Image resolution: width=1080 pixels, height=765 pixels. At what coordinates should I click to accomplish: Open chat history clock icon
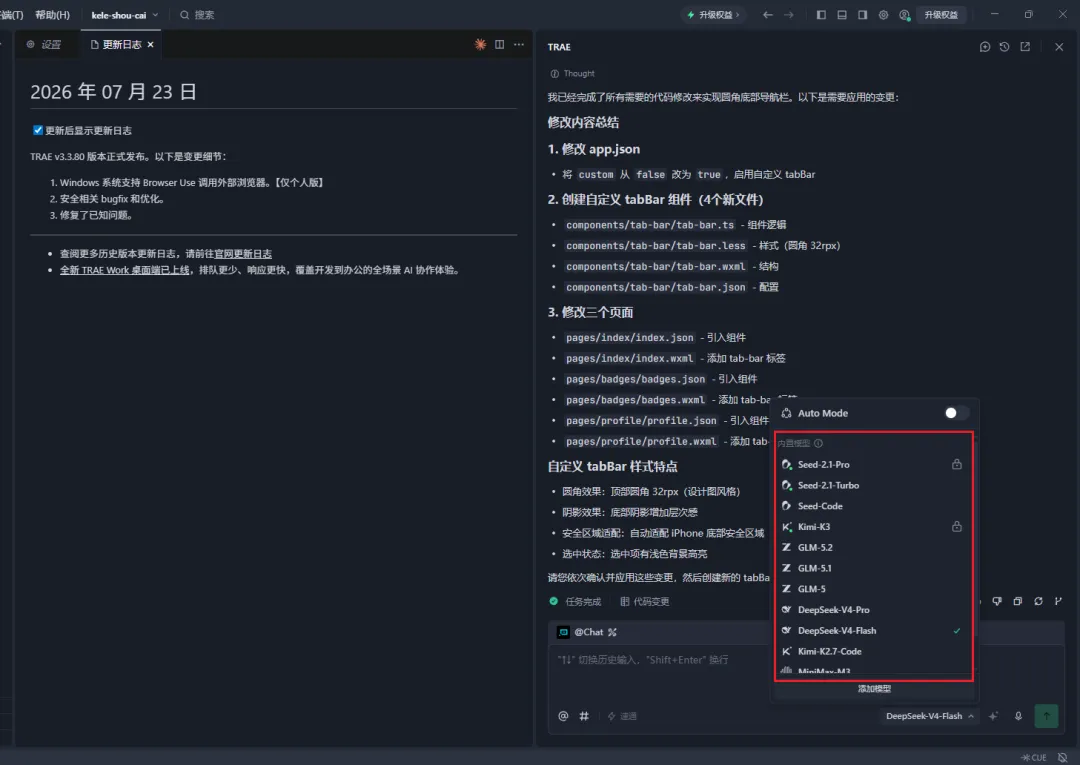coord(1004,47)
